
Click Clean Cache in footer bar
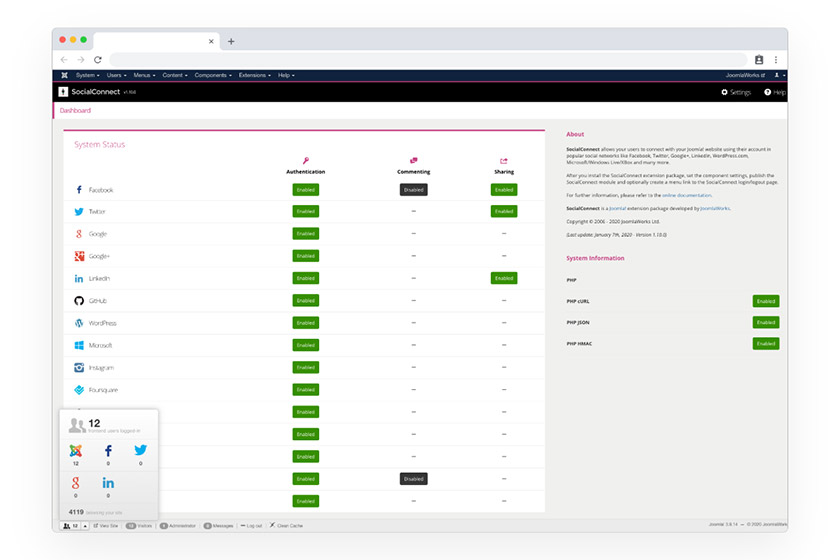(x=286, y=526)
